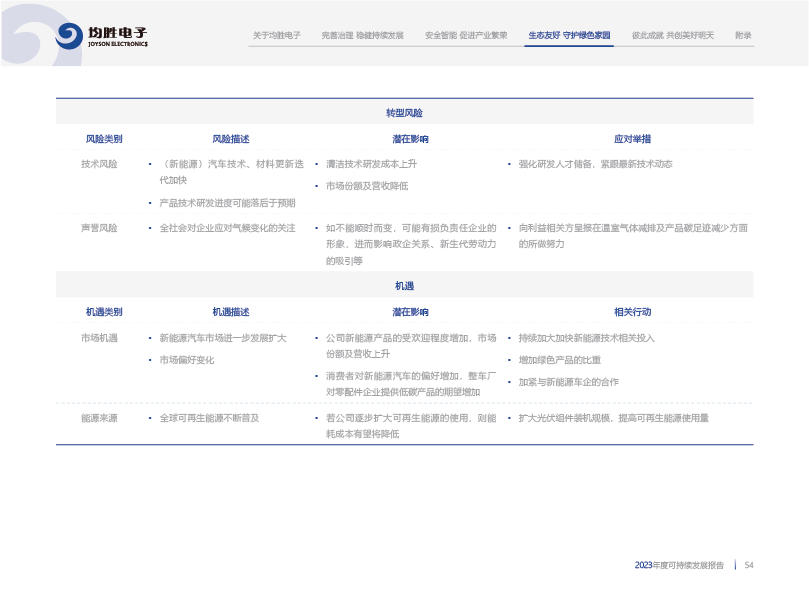Select 安全智能 促进产业繁荣 tab
Viewport: 809px width, 596px height.
[466, 35]
